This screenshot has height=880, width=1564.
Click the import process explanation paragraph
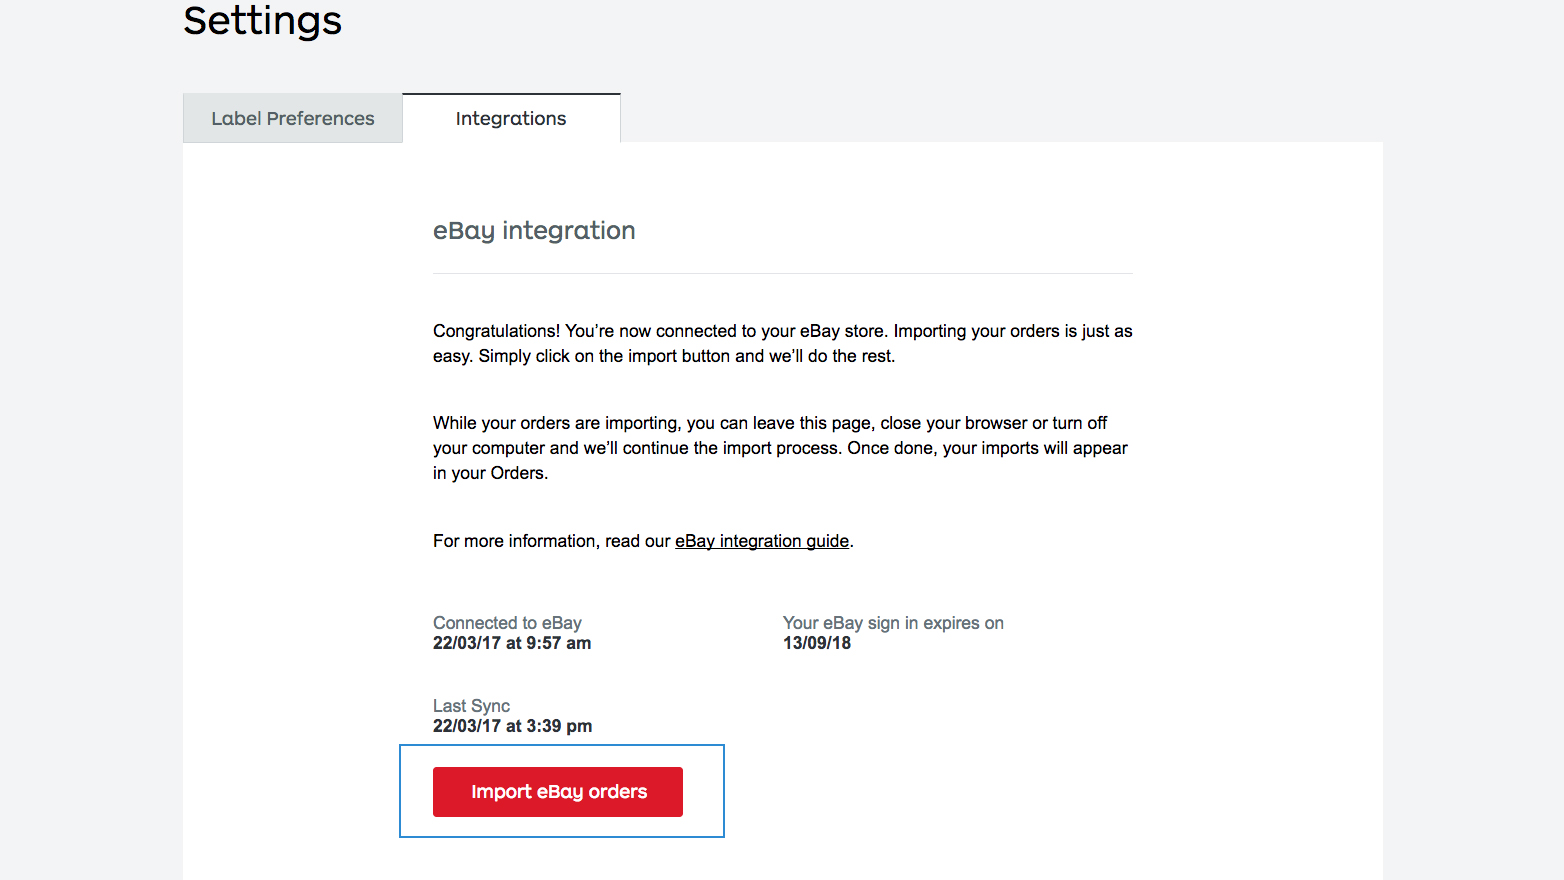click(780, 447)
